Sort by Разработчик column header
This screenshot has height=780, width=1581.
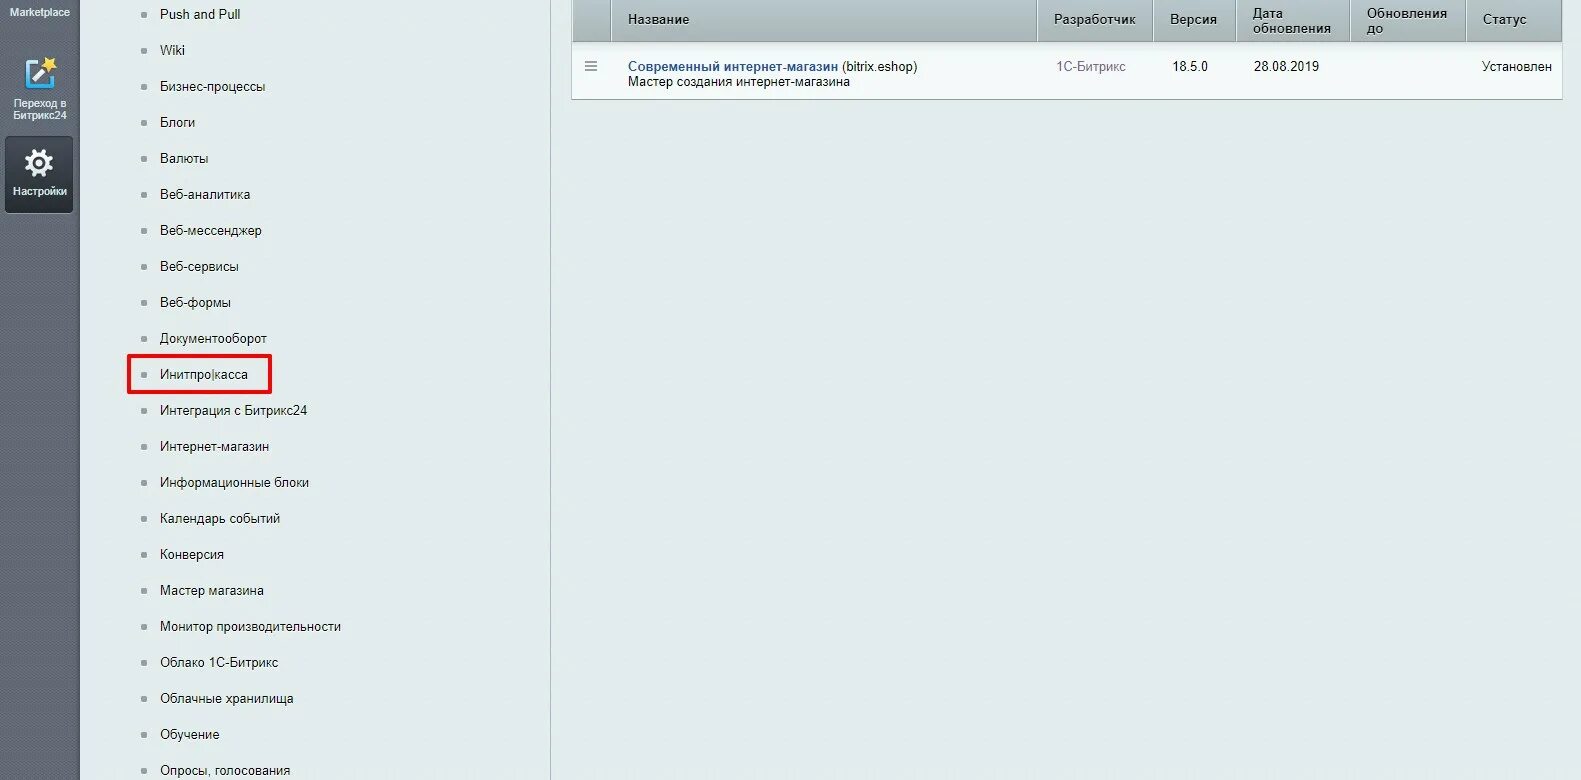coord(1095,20)
